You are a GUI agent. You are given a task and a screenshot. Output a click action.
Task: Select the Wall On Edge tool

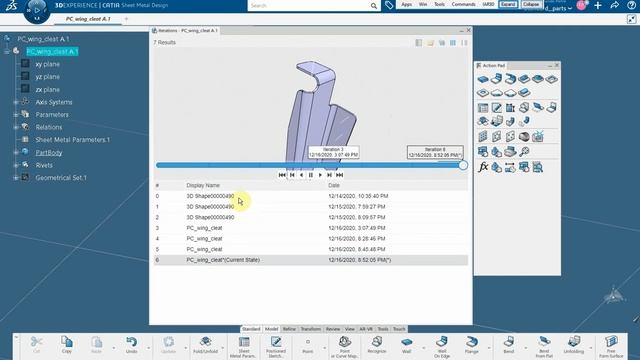[x=442, y=347]
